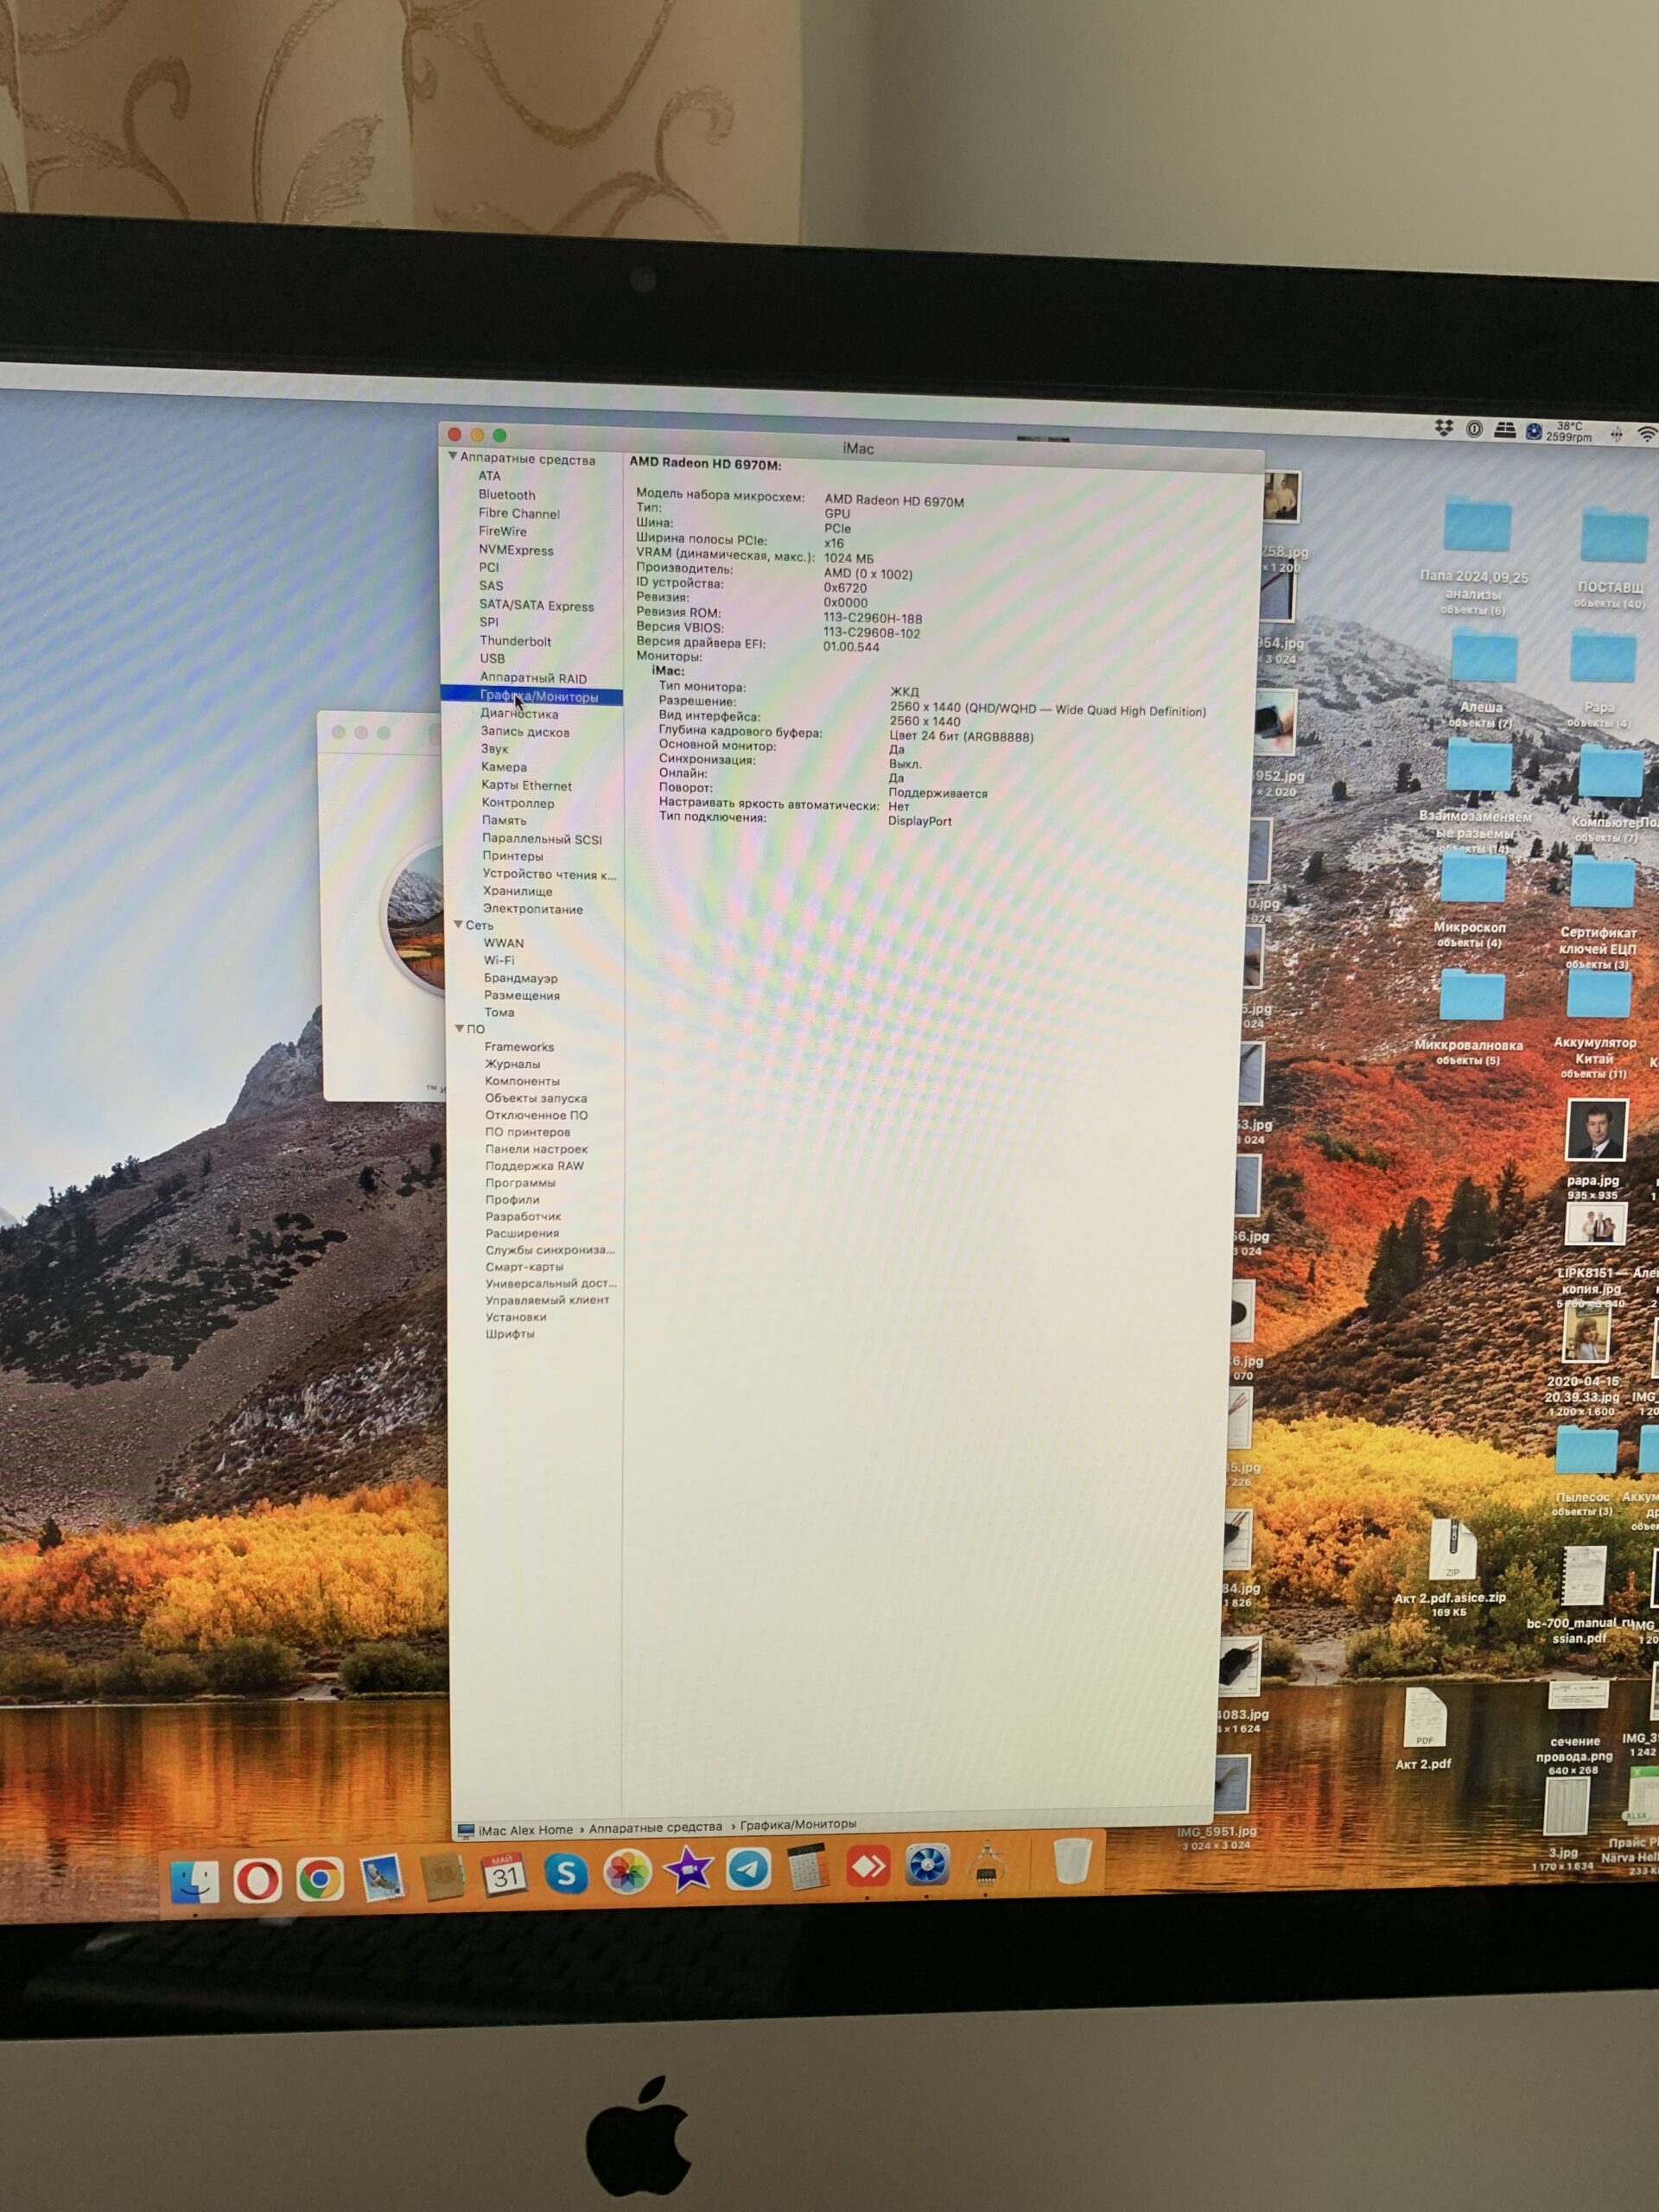Select USB in the sidebar
This screenshot has height=2212, width=1659.
(492, 659)
